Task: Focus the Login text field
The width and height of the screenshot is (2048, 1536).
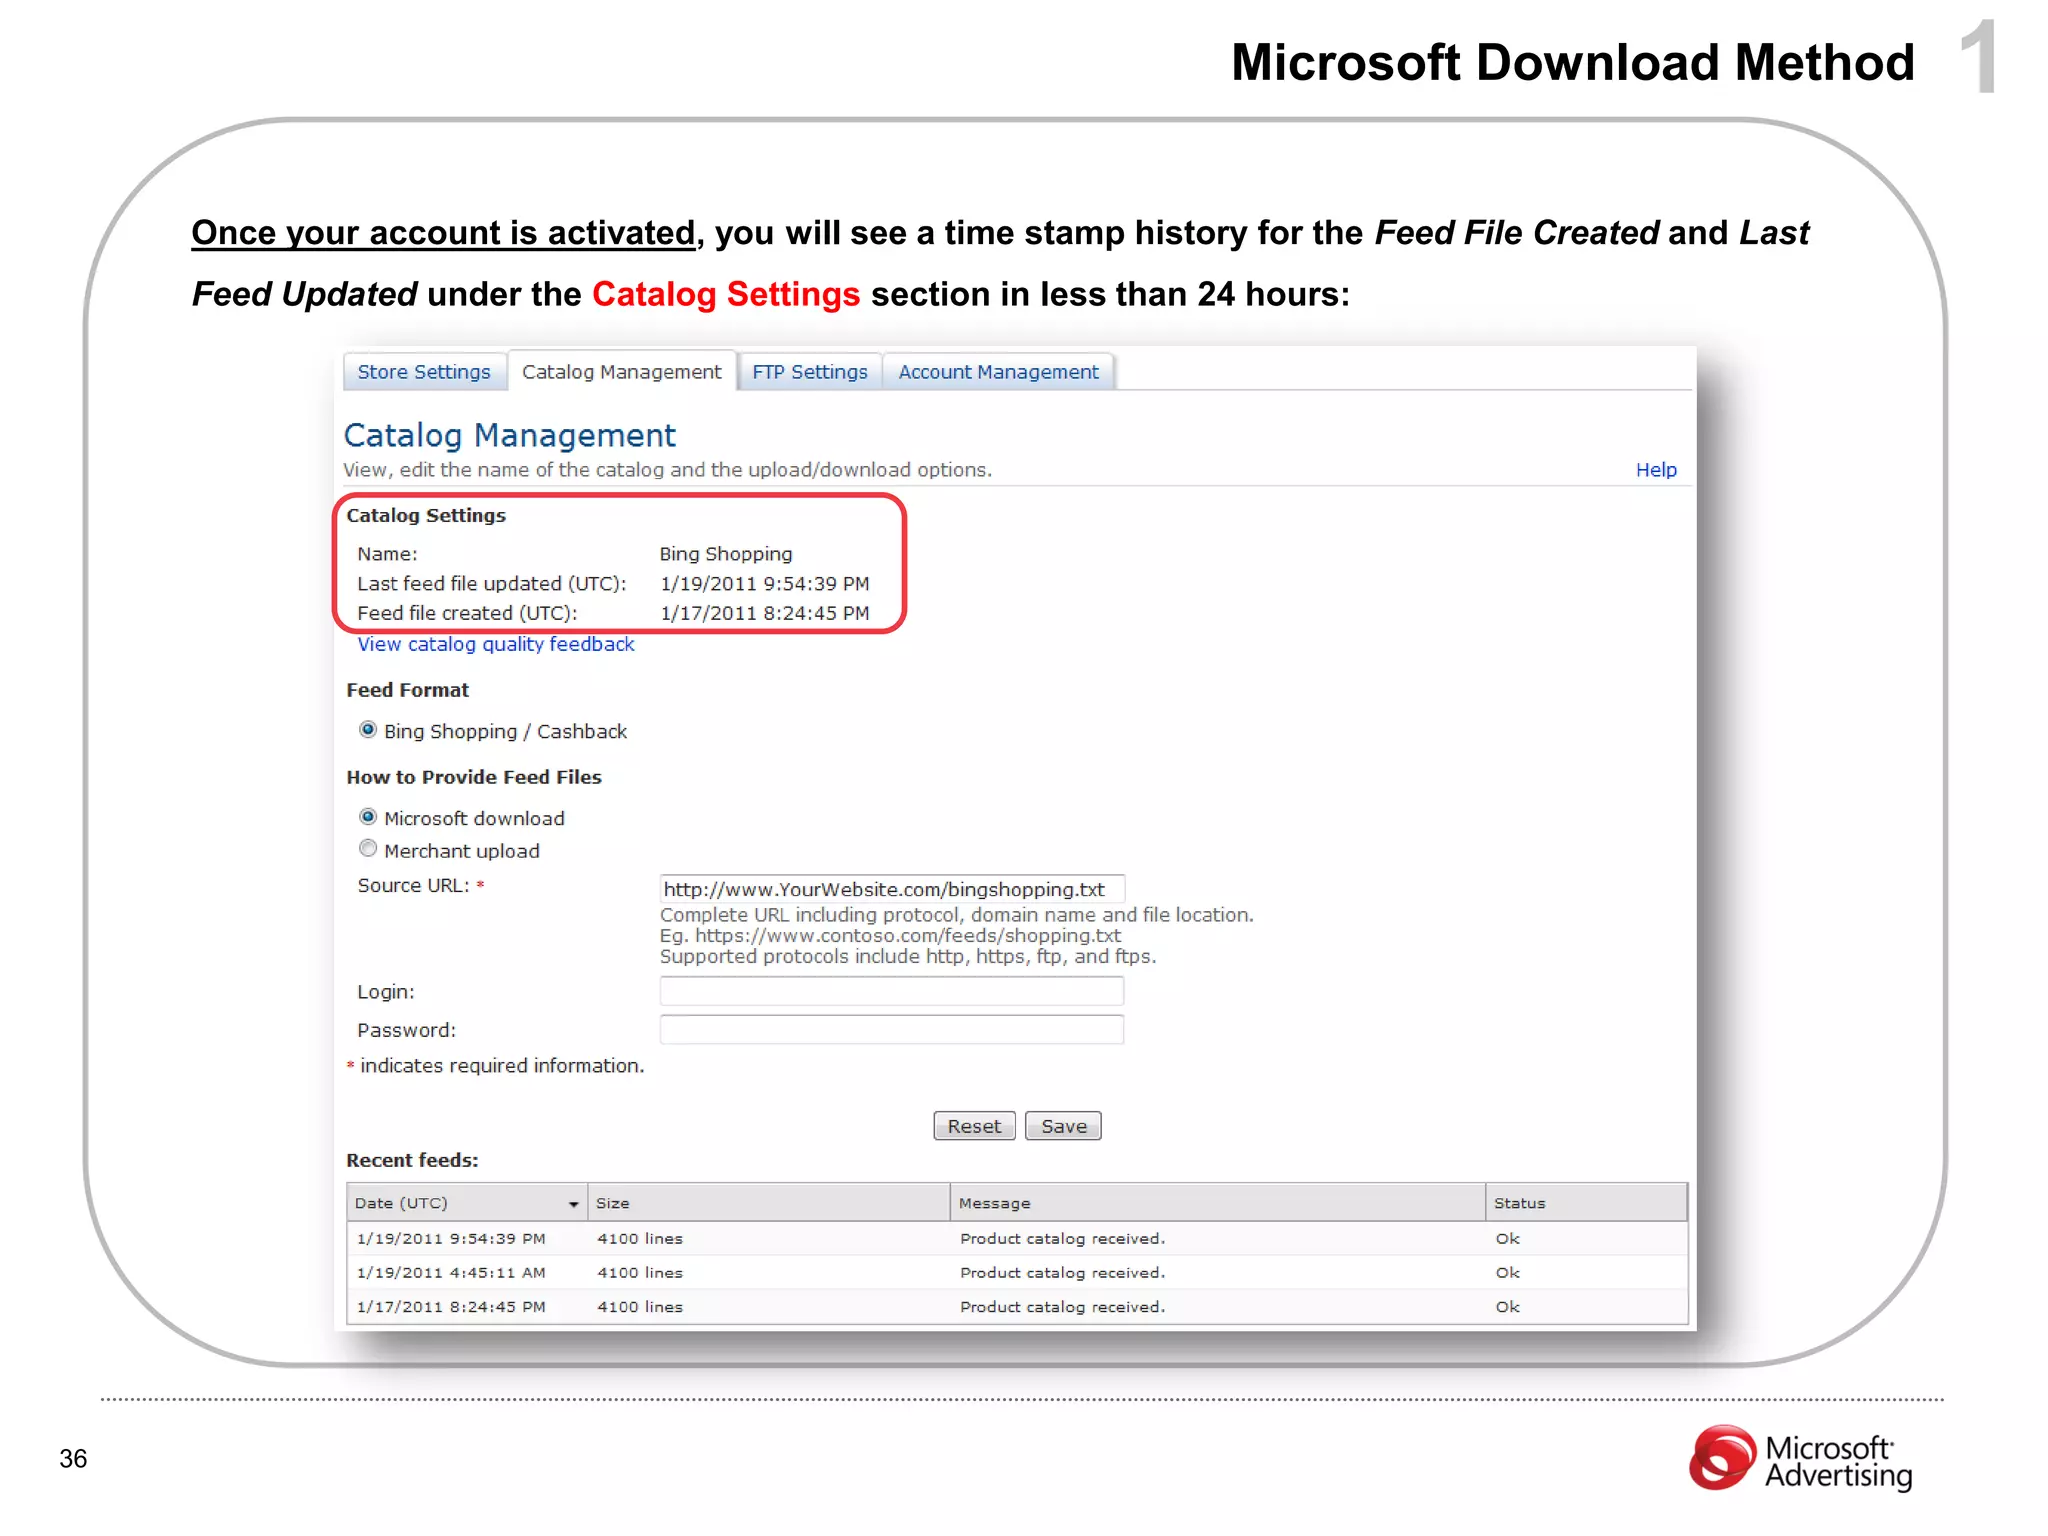Action: [892, 991]
